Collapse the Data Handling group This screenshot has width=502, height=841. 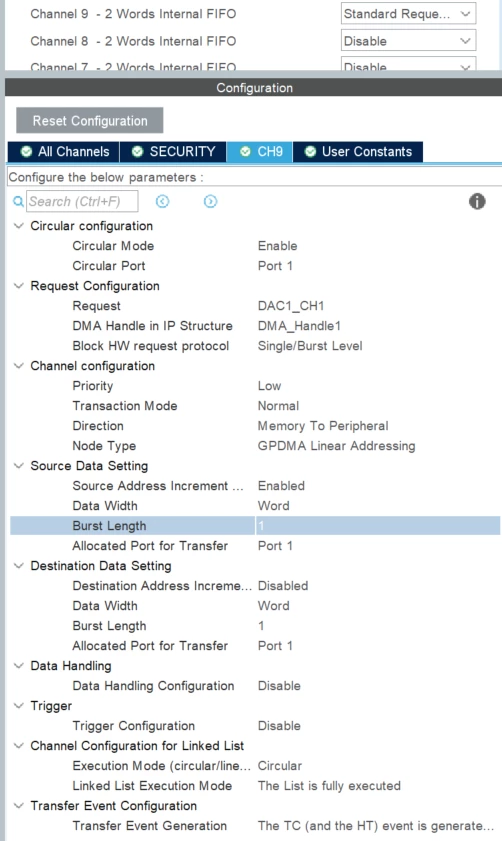[x=19, y=666]
